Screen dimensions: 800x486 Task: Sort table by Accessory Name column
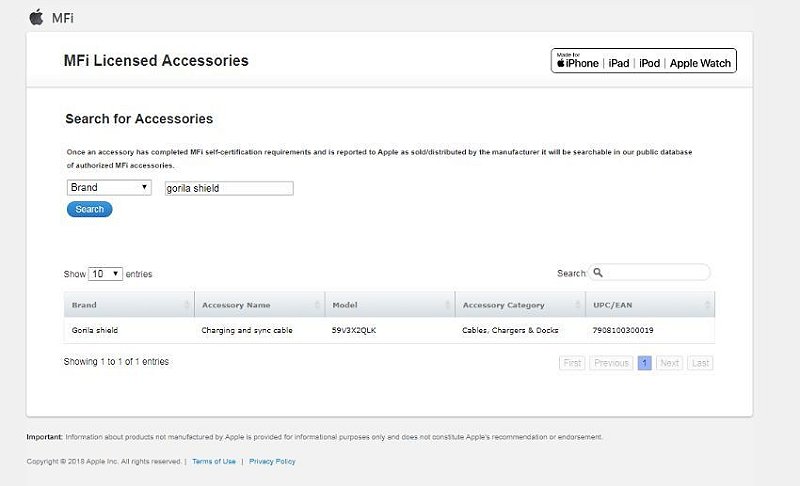coord(259,304)
